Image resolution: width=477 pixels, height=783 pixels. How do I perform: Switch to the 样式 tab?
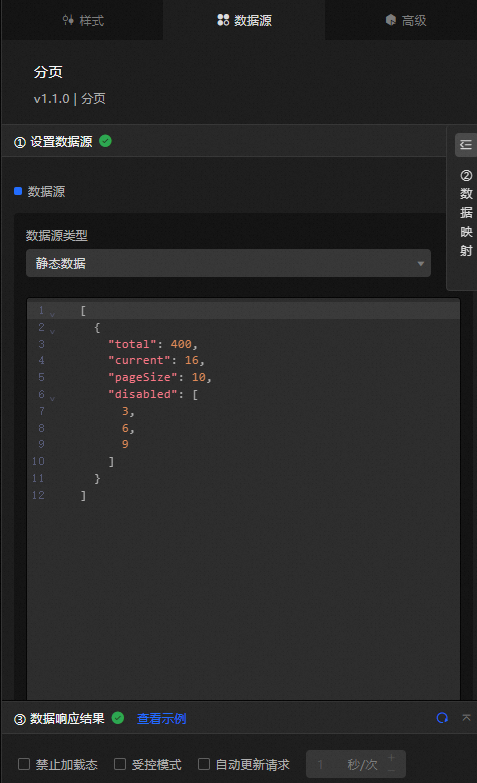(83, 20)
